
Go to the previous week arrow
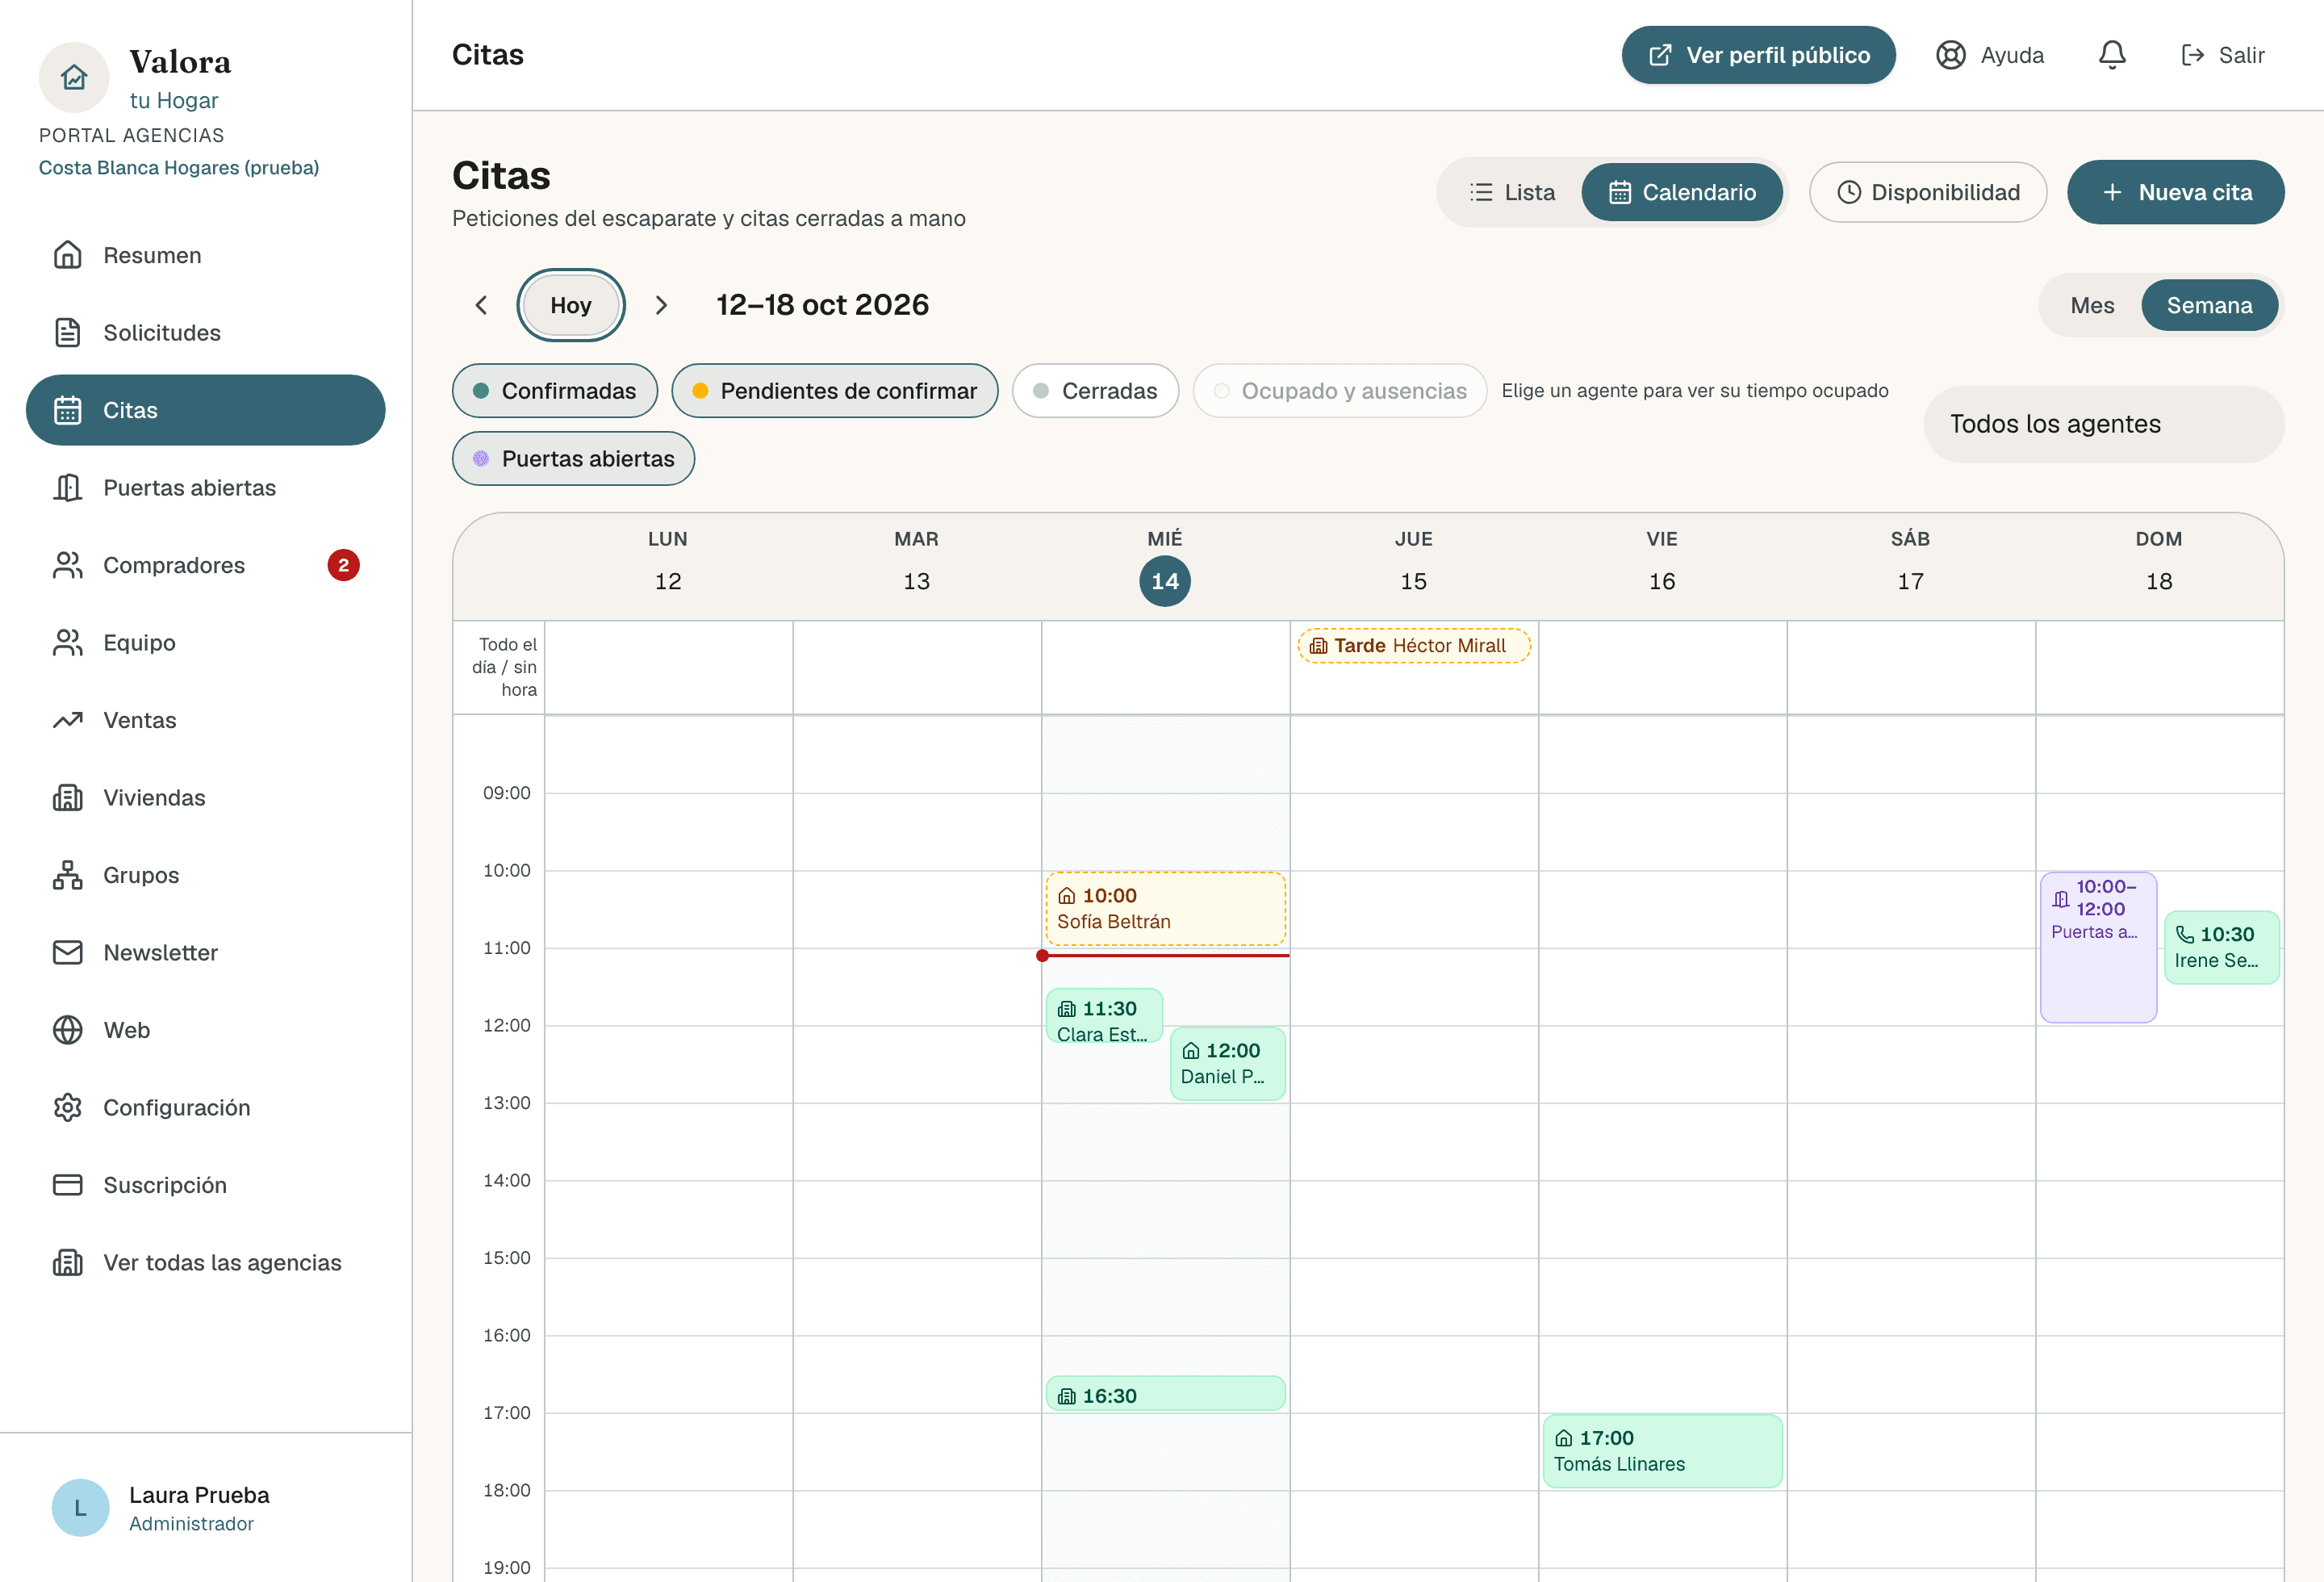click(x=481, y=305)
